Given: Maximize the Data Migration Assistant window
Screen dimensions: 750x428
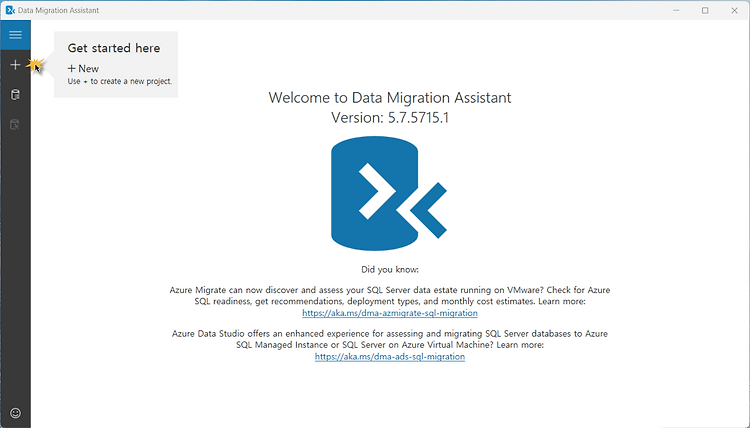Looking at the screenshot, I should pos(705,10).
